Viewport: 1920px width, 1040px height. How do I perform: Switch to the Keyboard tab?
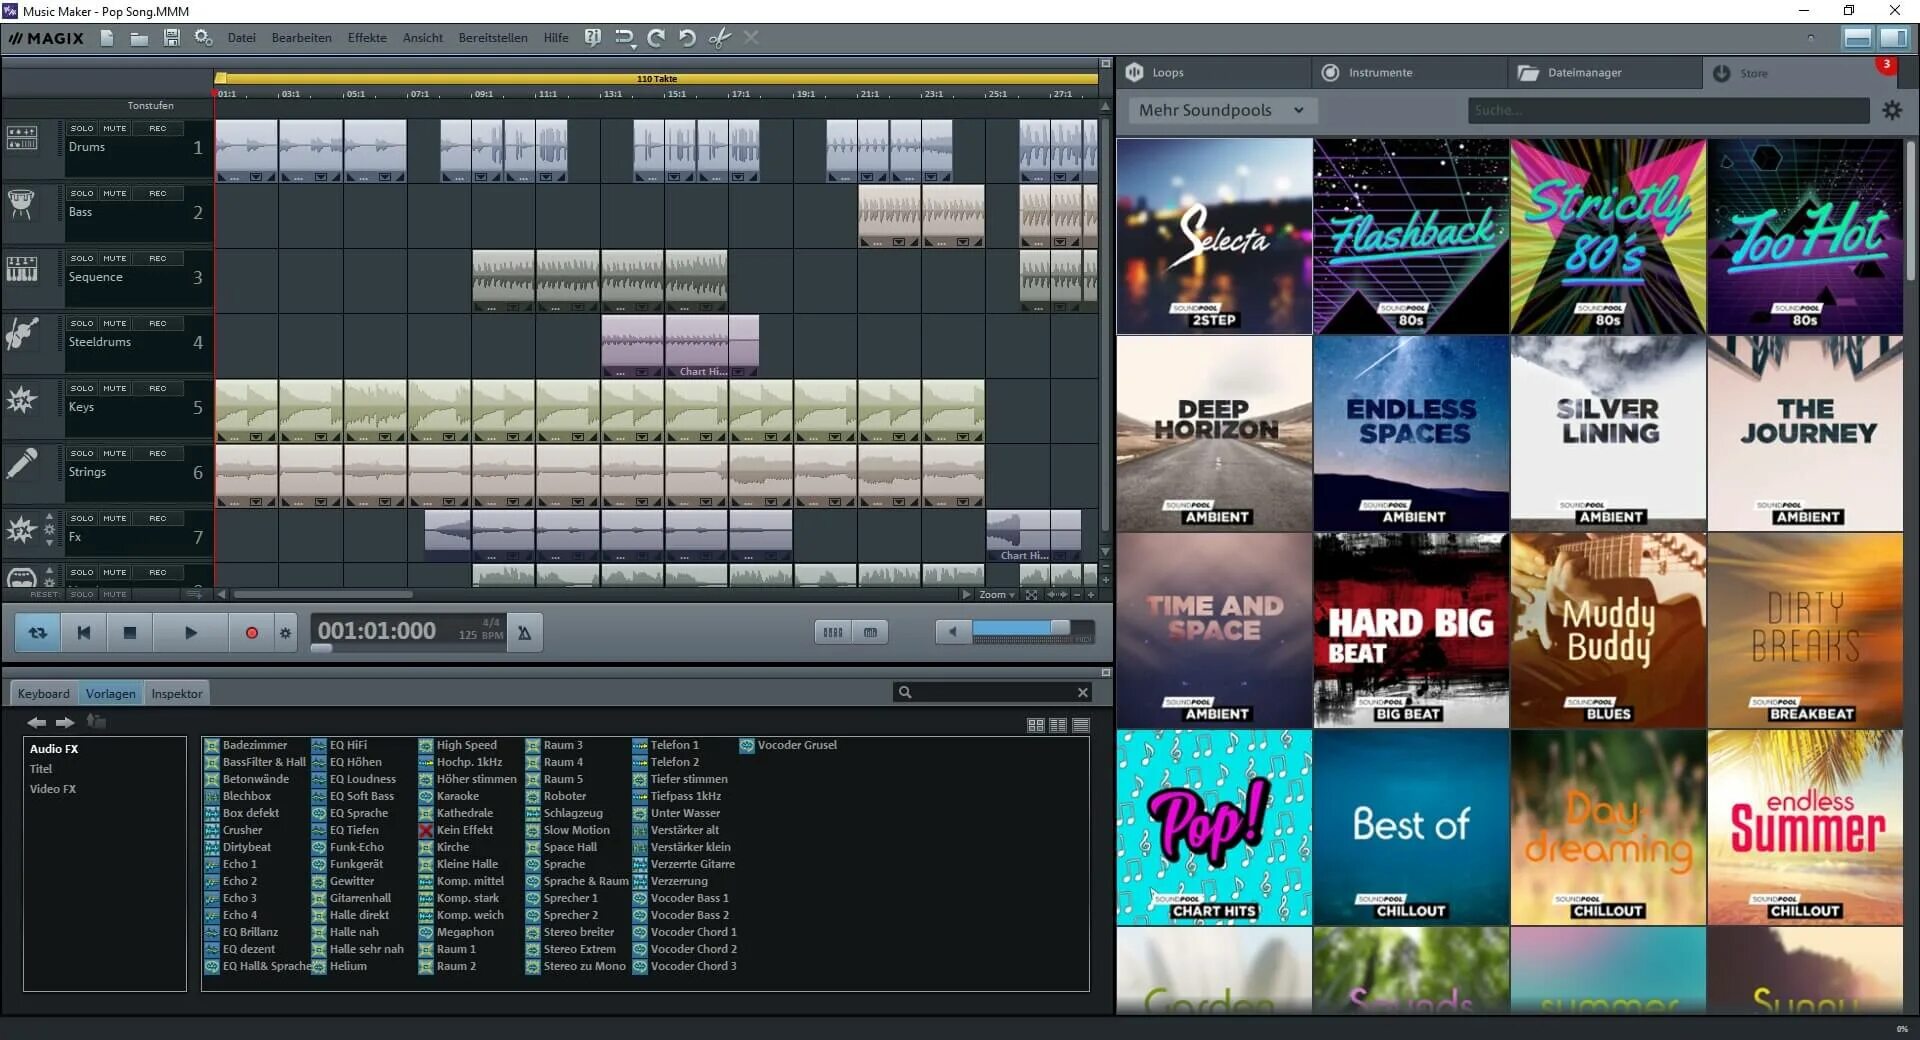[x=44, y=693]
